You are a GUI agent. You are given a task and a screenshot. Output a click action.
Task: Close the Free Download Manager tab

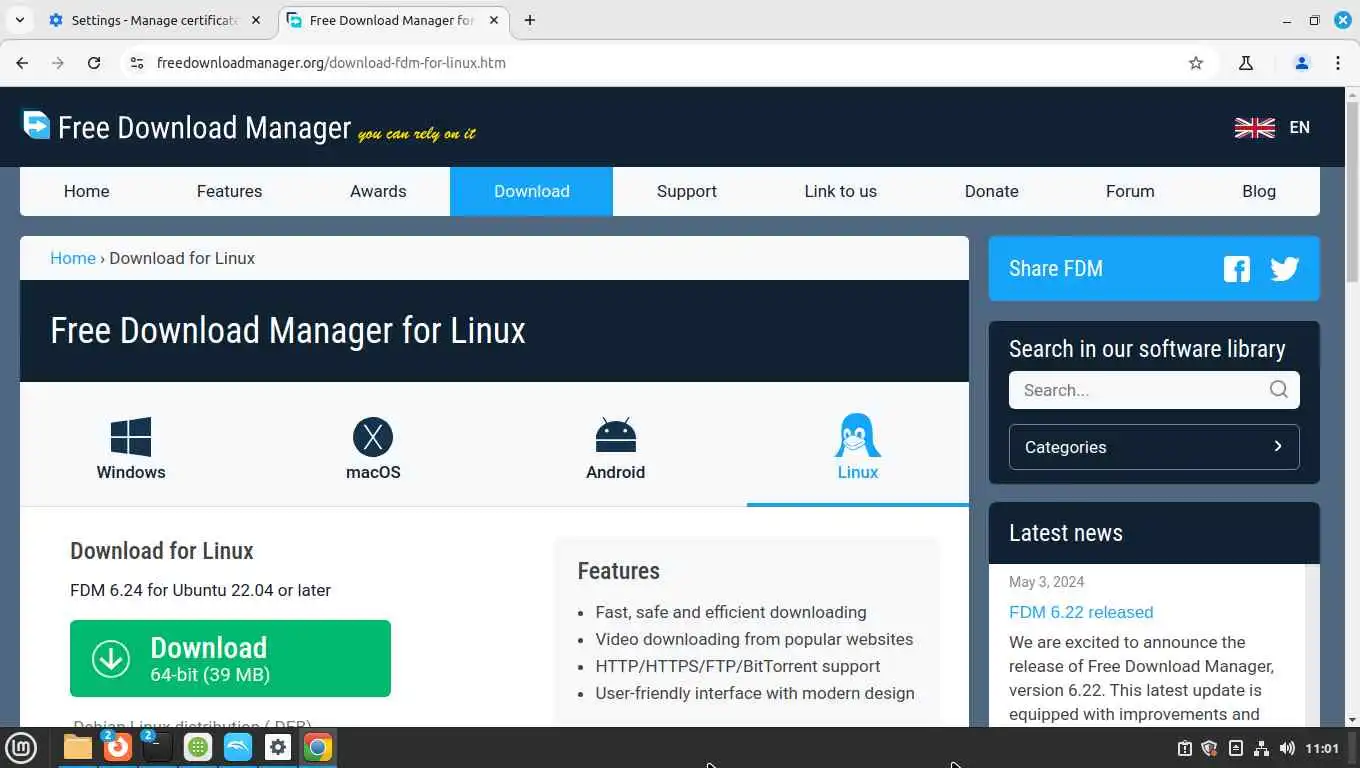point(492,20)
